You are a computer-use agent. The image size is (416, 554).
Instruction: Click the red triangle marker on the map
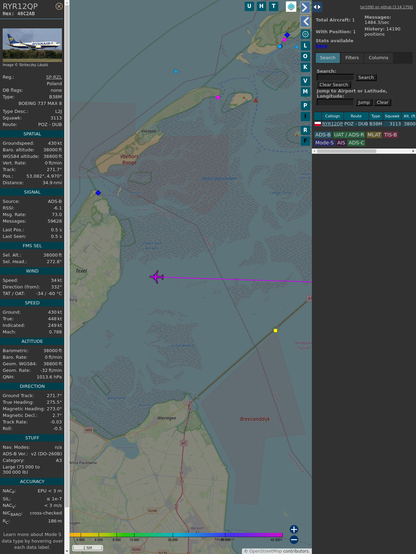(256, 100)
